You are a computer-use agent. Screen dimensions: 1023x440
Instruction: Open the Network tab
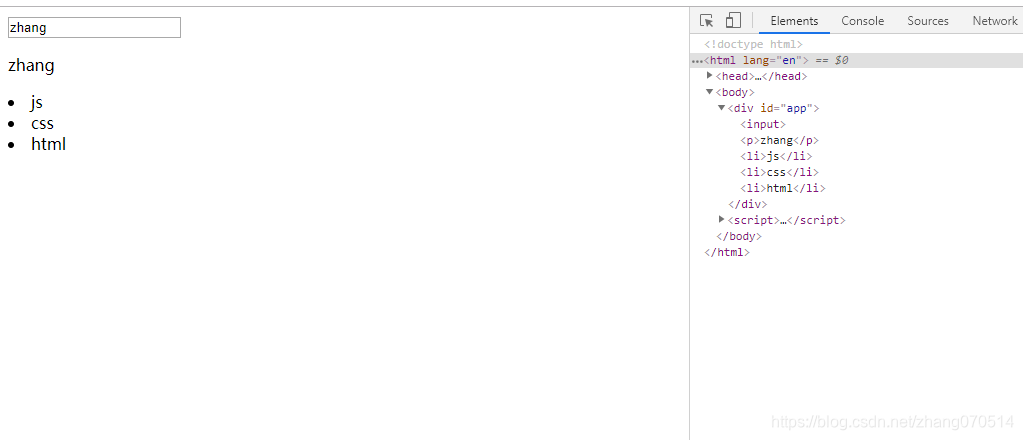[994, 21]
